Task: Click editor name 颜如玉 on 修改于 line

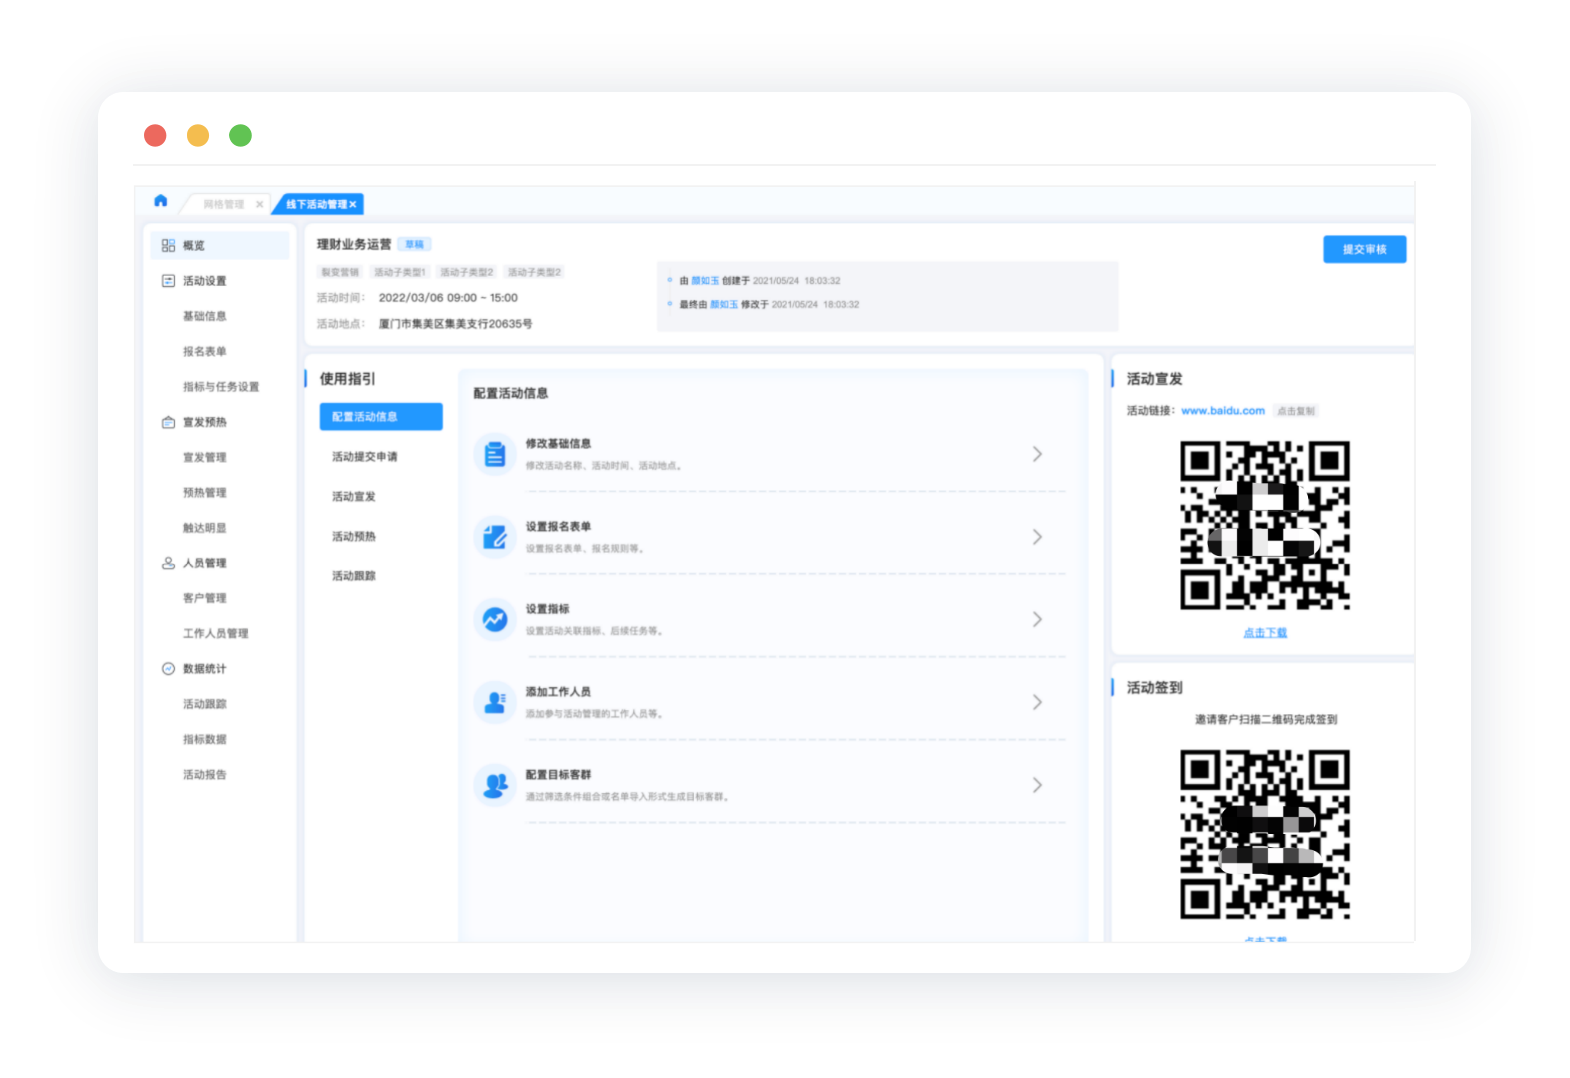Action: [x=724, y=304]
